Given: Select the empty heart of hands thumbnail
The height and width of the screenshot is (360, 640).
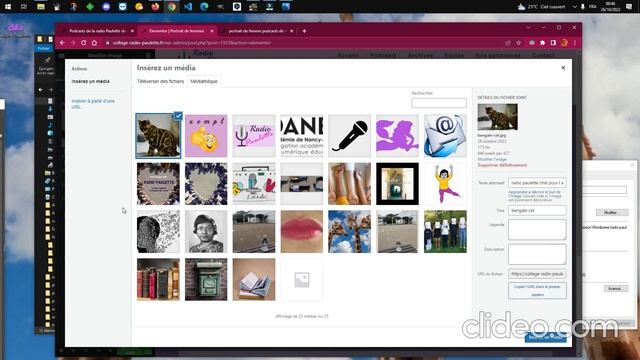Looking at the screenshot, I should pos(206,184).
